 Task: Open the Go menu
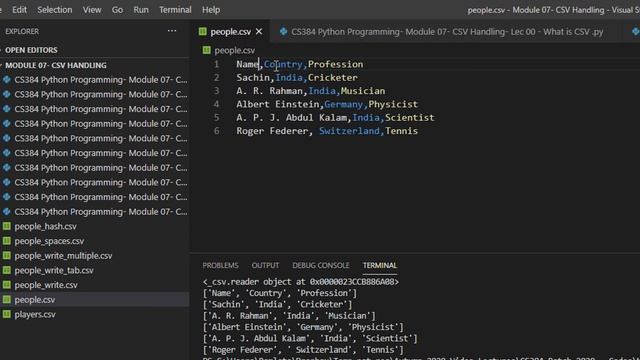coord(117,10)
